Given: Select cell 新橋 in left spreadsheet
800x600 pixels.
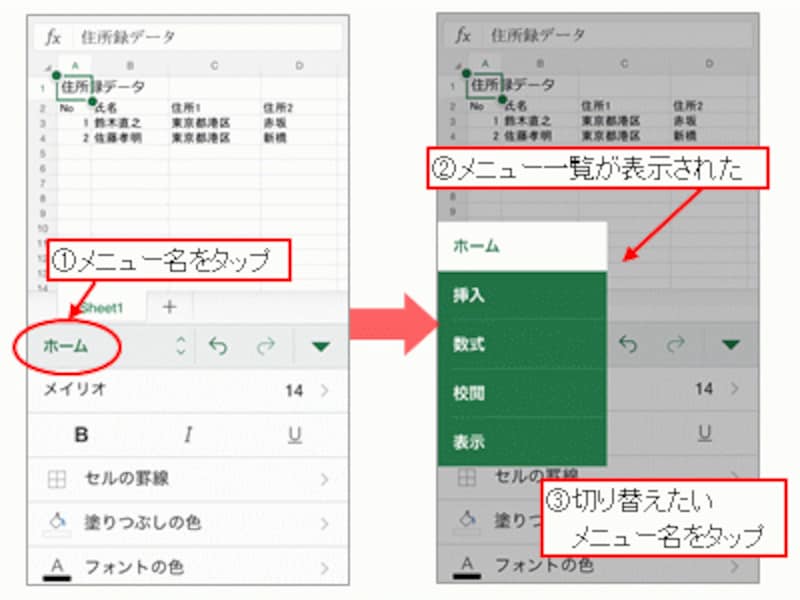Looking at the screenshot, I should (275, 138).
